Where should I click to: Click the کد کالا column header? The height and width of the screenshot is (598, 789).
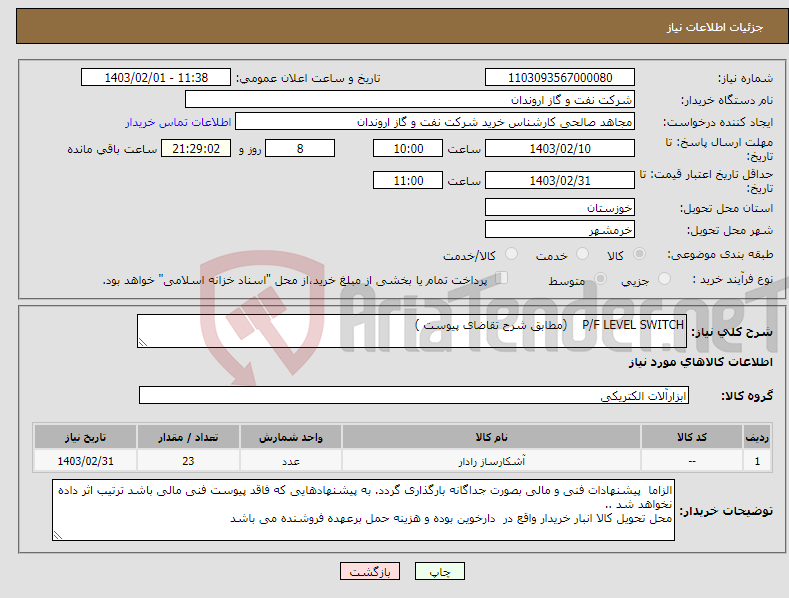coord(692,437)
